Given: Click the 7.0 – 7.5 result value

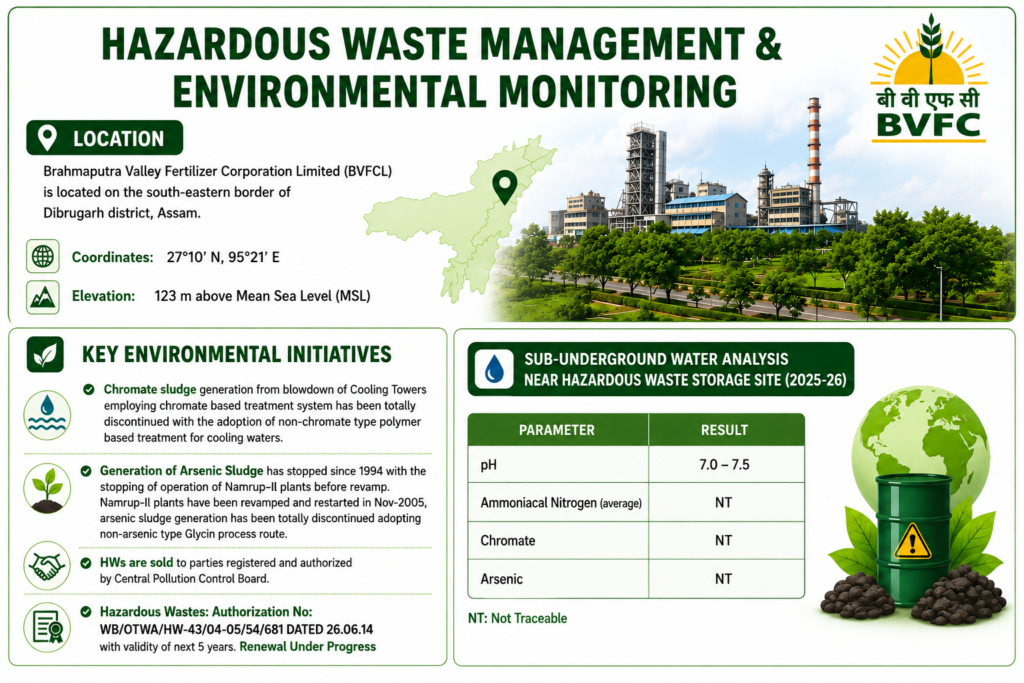Looking at the screenshot, I should coord(724,465).
